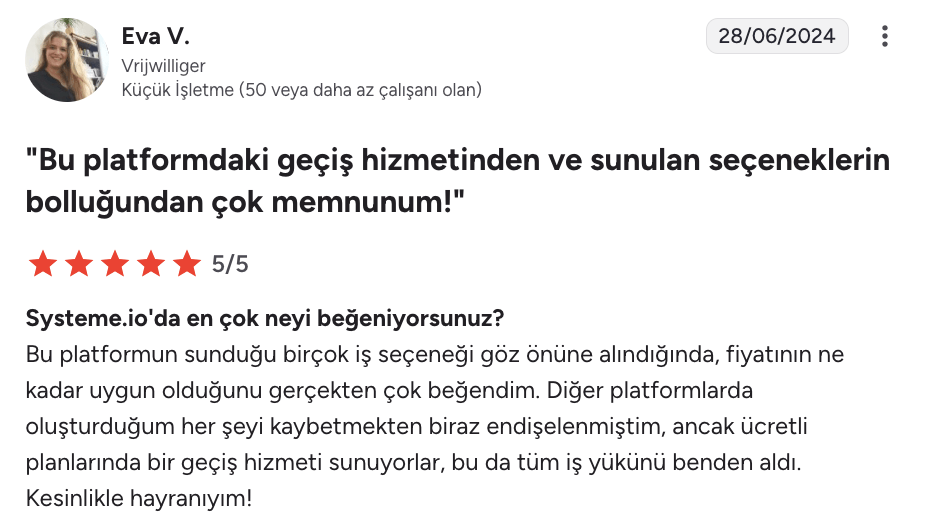Click the Vrijwilliger role label
930x517 pixels.
[163, 66]
